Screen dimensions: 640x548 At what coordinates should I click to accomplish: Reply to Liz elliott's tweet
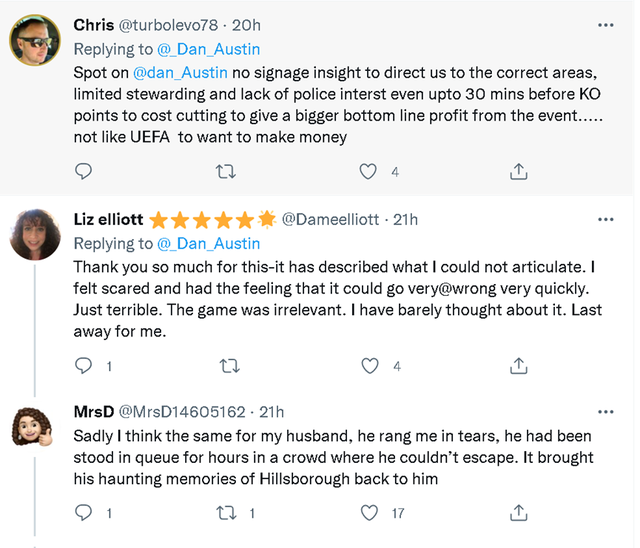(x=84, y=366)
